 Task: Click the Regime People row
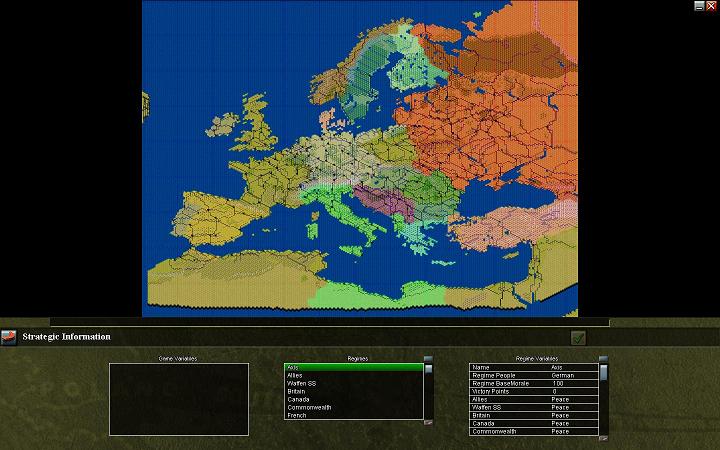[533, 375]
